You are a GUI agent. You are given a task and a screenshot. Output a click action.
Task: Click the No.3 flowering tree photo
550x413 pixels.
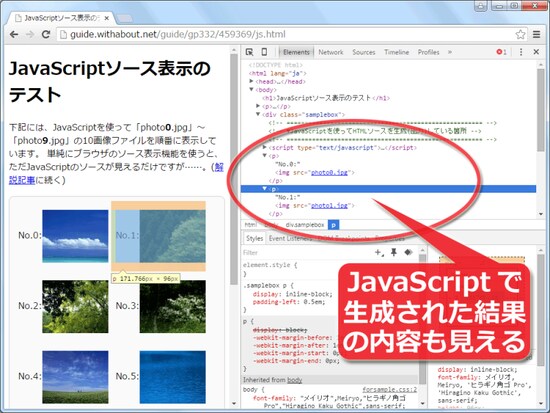coord(172,306)
